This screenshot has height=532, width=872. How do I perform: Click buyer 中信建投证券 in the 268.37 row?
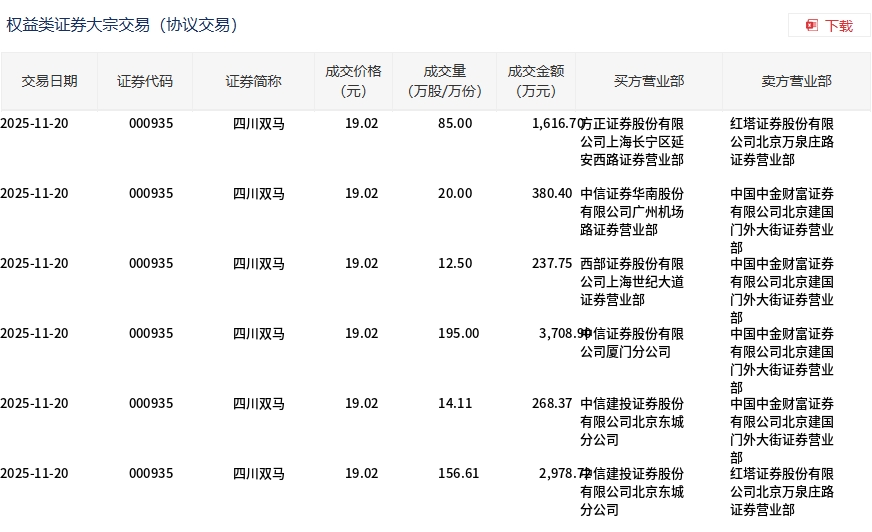[x=632, y=422]
